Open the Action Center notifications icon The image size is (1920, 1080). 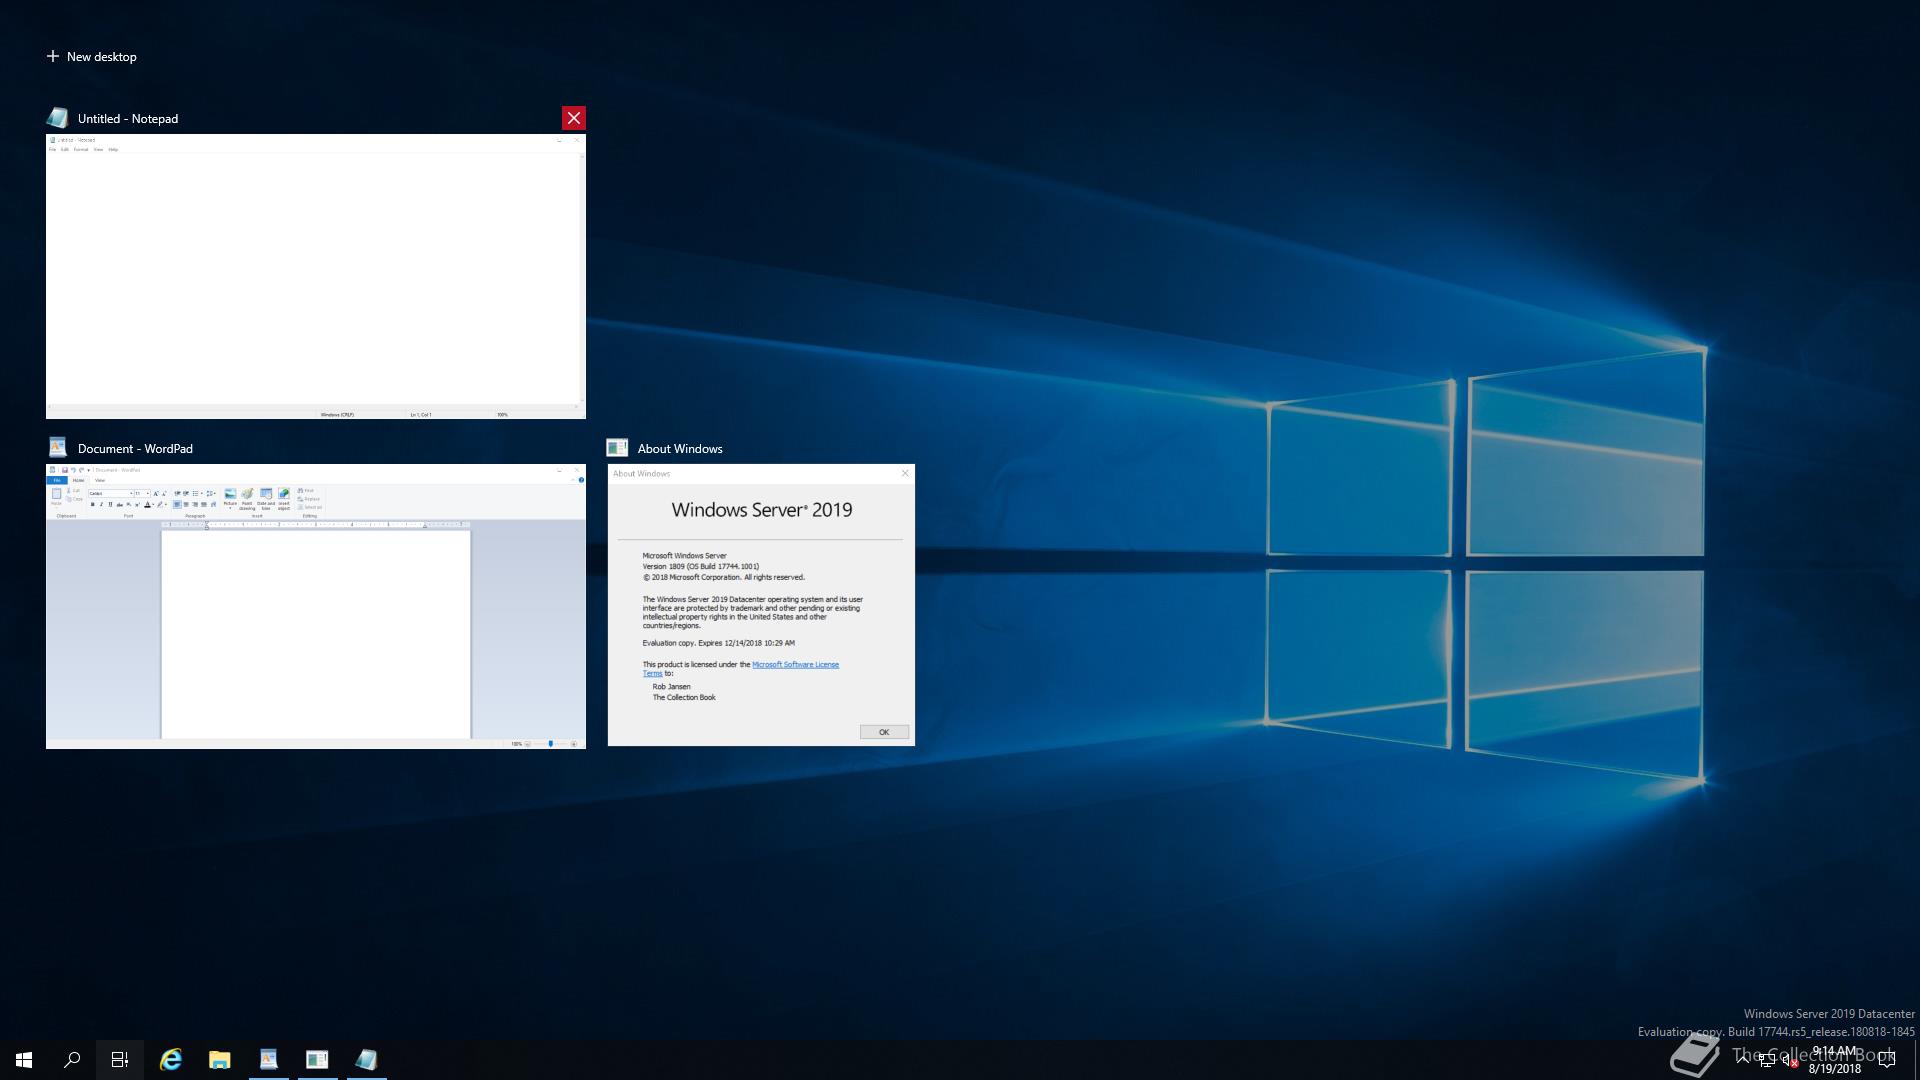pyautogui.click(x=1888, y=1060)
